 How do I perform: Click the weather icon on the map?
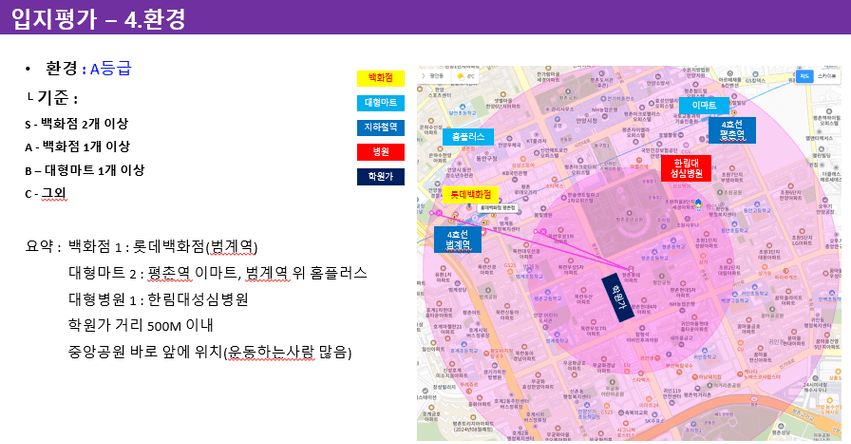click(x=461, y=77)
